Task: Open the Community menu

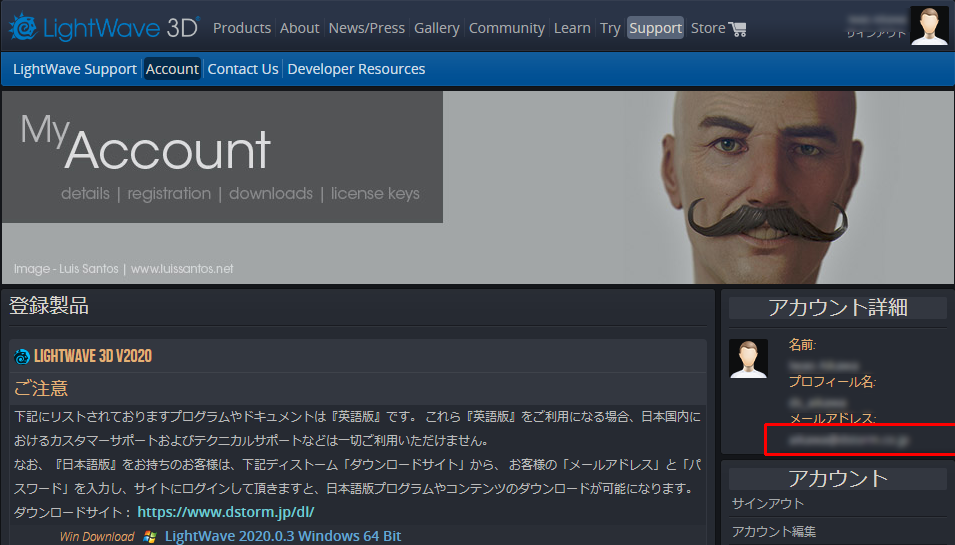Action: pyautogui.click(x=507, y=28)
